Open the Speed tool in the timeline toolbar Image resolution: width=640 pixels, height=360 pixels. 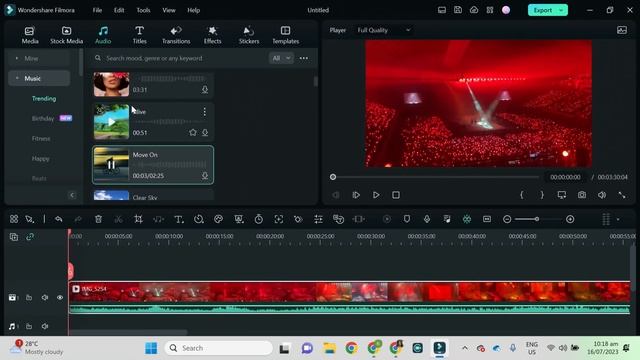click(199, 219)
